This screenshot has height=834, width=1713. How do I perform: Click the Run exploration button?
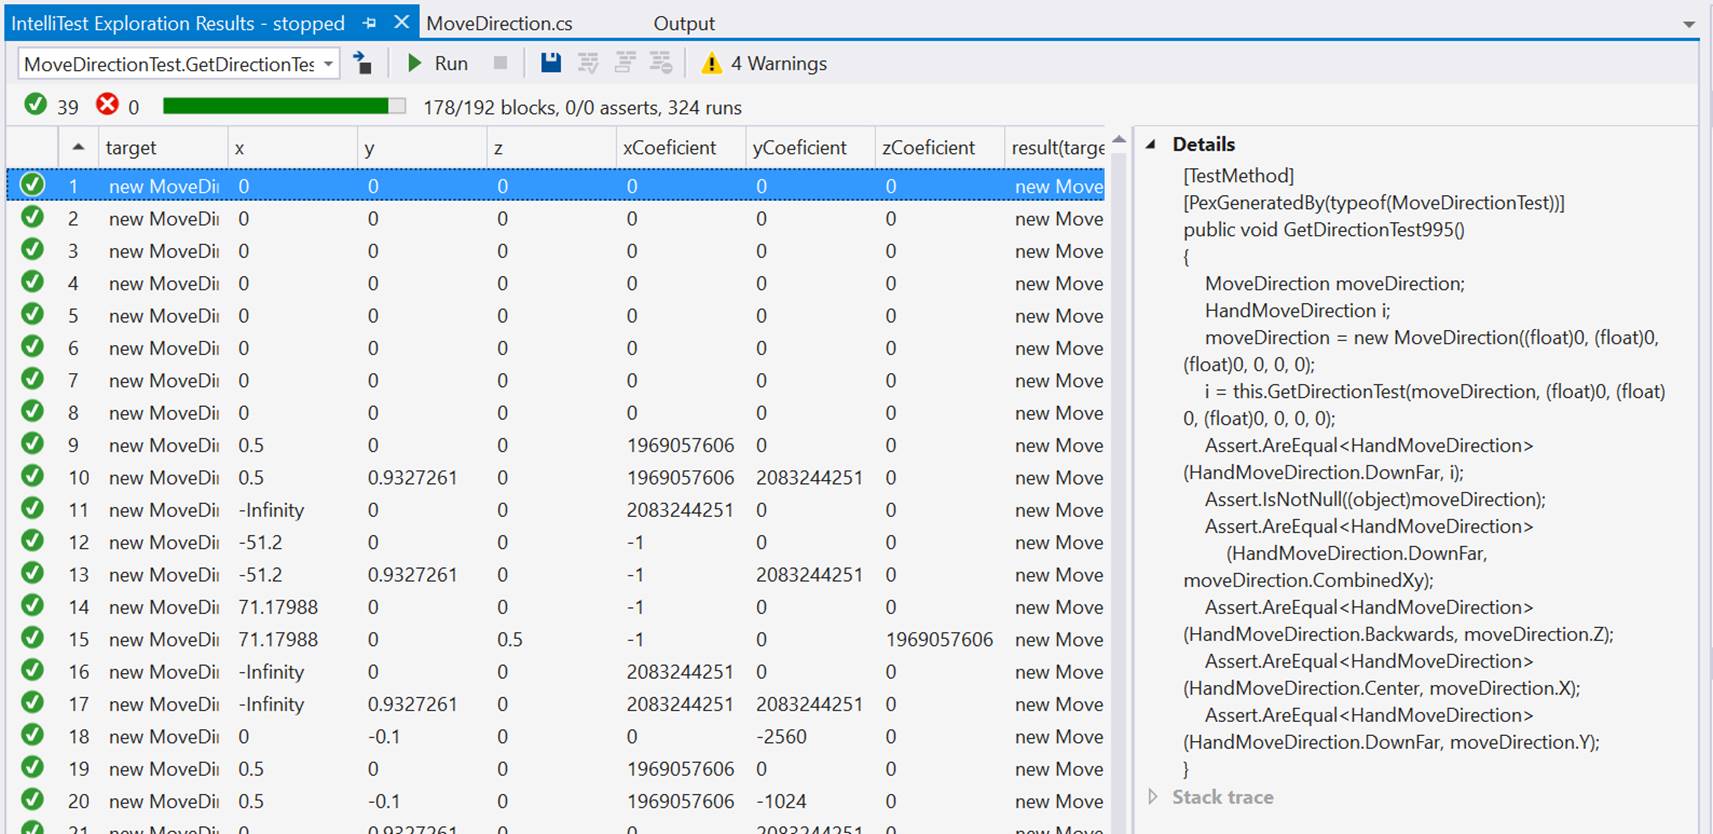click(437, 63)
